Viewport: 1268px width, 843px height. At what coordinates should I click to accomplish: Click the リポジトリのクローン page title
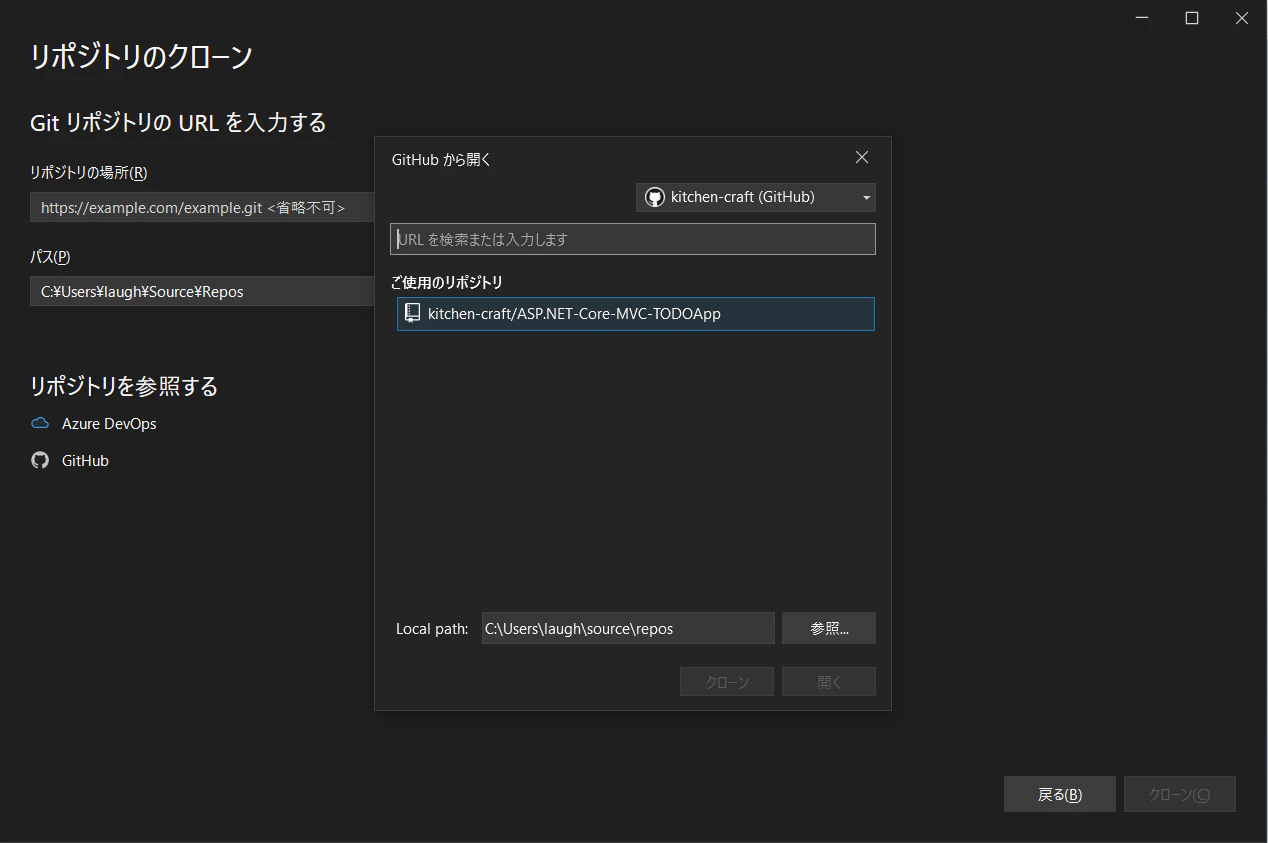[x=141, y=56]
